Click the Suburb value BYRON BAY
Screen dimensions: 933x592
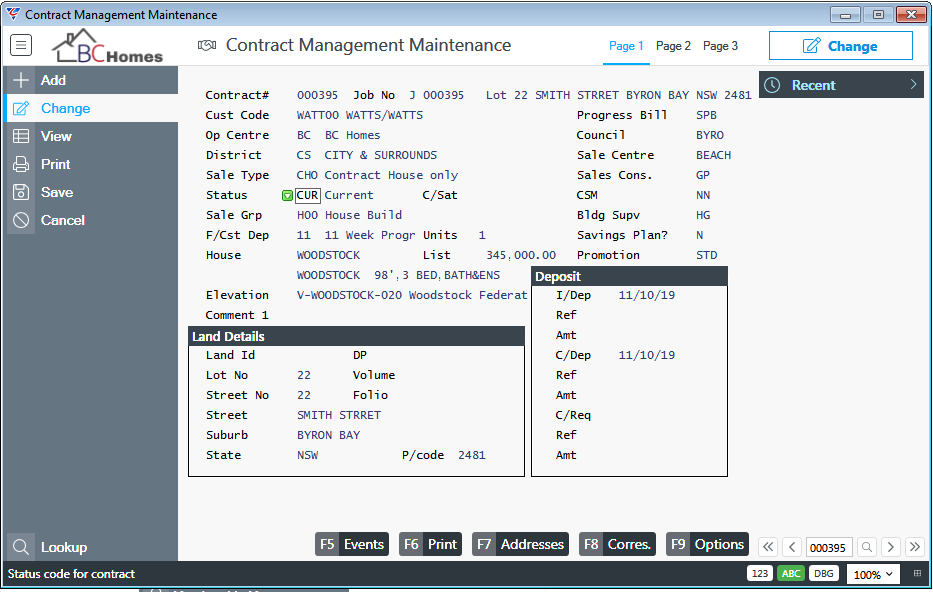[x=328, y=436]
